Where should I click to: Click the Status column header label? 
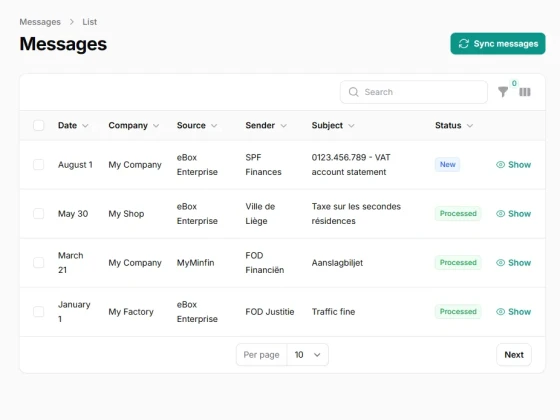coord(448,125)
